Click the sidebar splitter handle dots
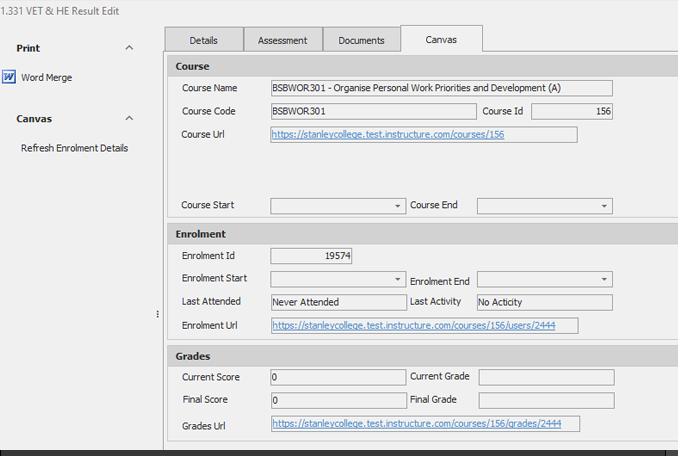Image resolution: width=678 pixels, height=456 pixels. coord(157,314)
